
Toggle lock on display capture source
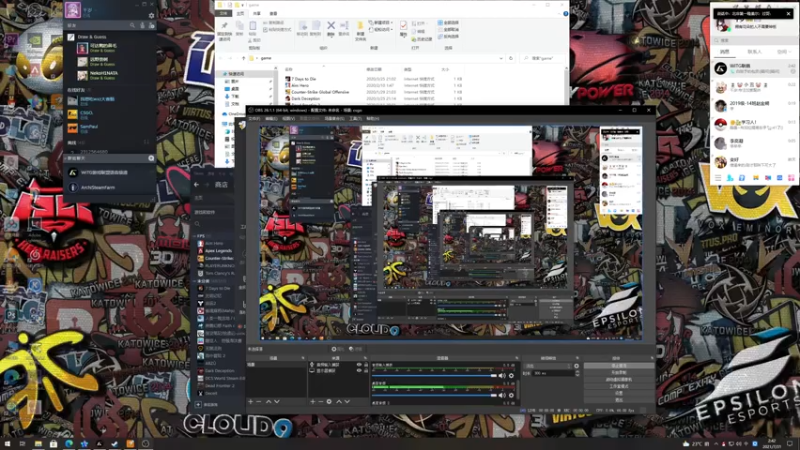click(x=366, y=371)
